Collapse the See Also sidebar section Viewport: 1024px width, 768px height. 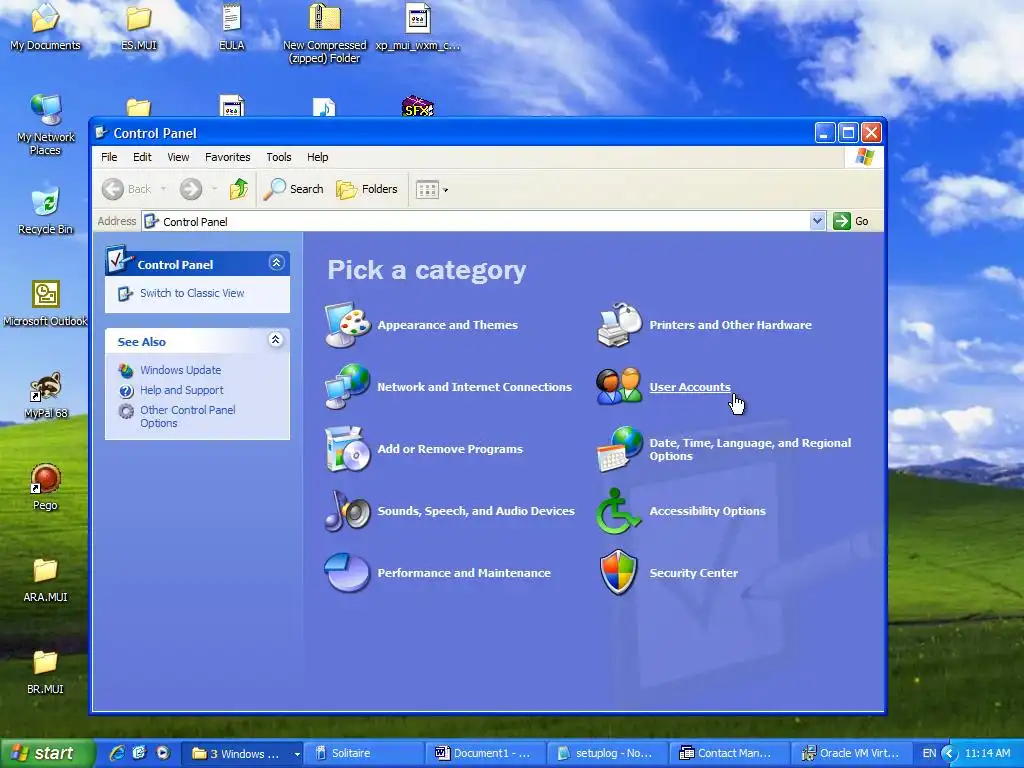pos(276,340)
